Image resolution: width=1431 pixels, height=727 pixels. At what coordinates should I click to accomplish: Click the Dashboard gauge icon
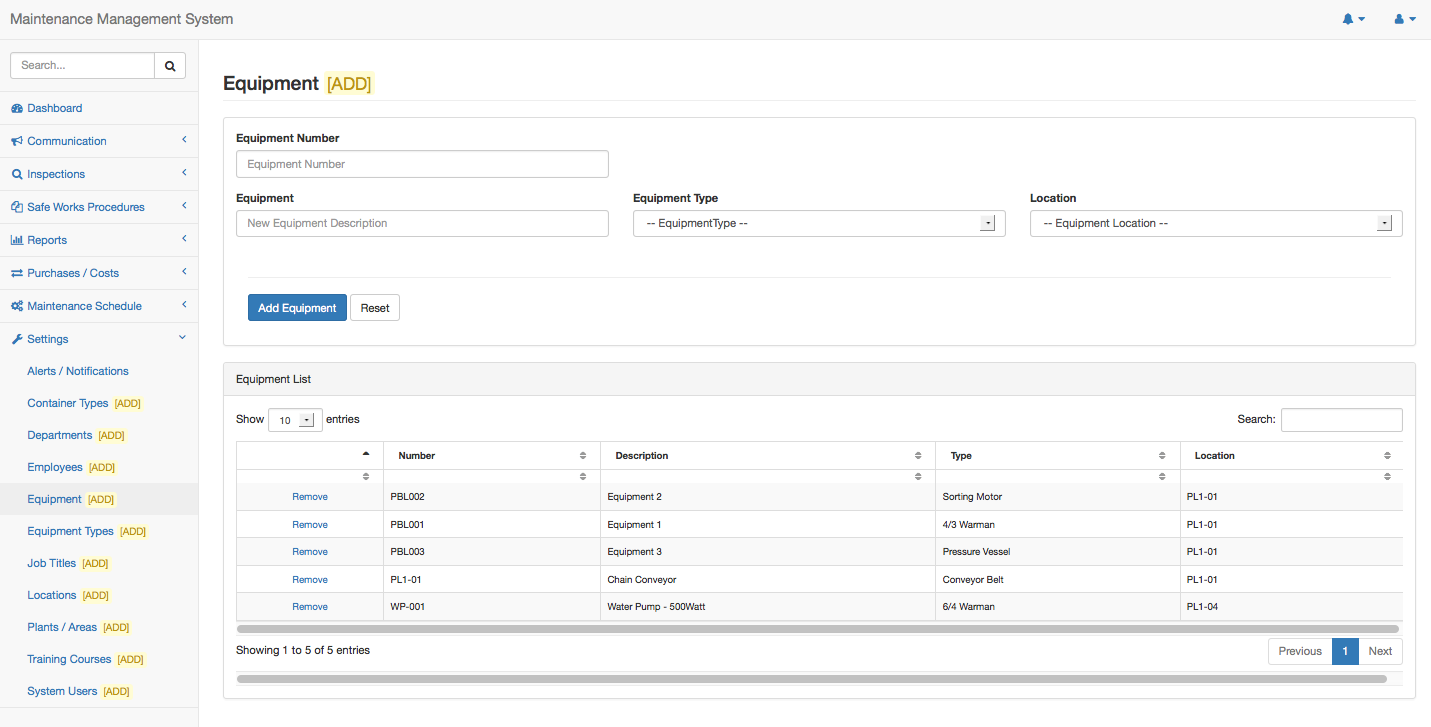(17, 108)
